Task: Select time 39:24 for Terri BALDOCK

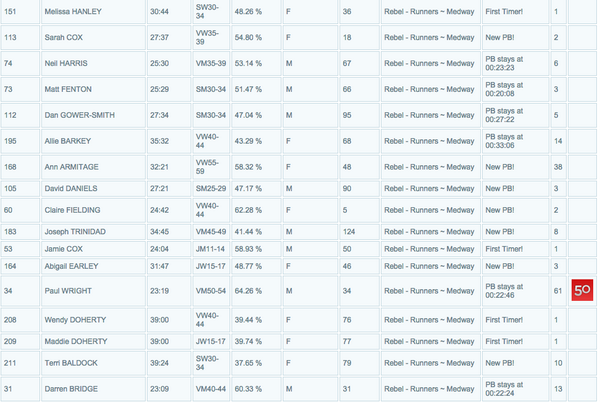Action: pyautogui.click(x=160, y=363)
